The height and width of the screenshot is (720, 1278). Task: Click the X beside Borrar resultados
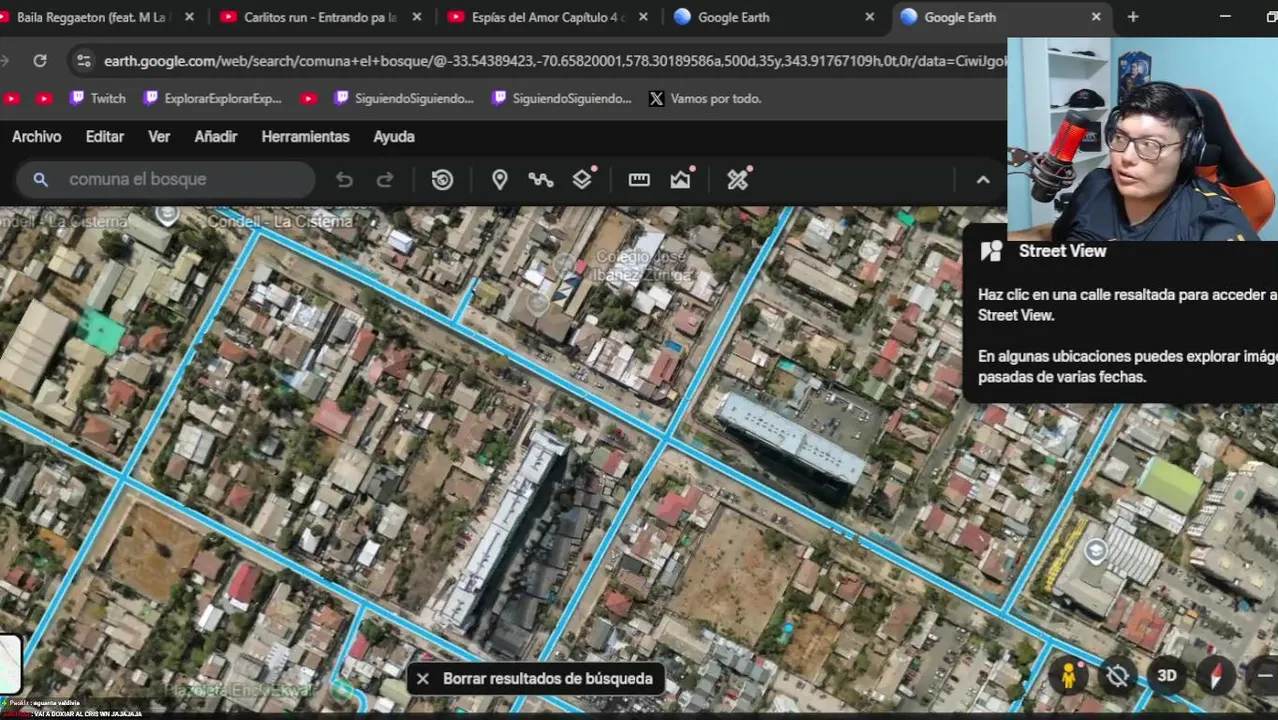(x=423, y=679)
